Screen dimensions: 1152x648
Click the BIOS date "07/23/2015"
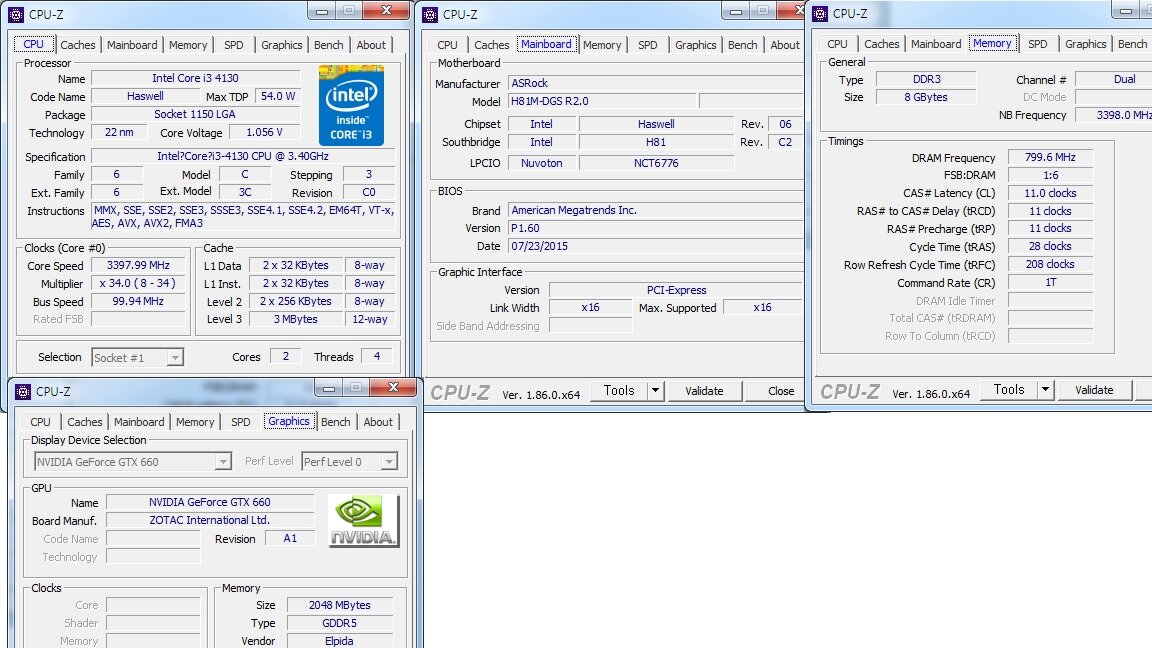655,246
